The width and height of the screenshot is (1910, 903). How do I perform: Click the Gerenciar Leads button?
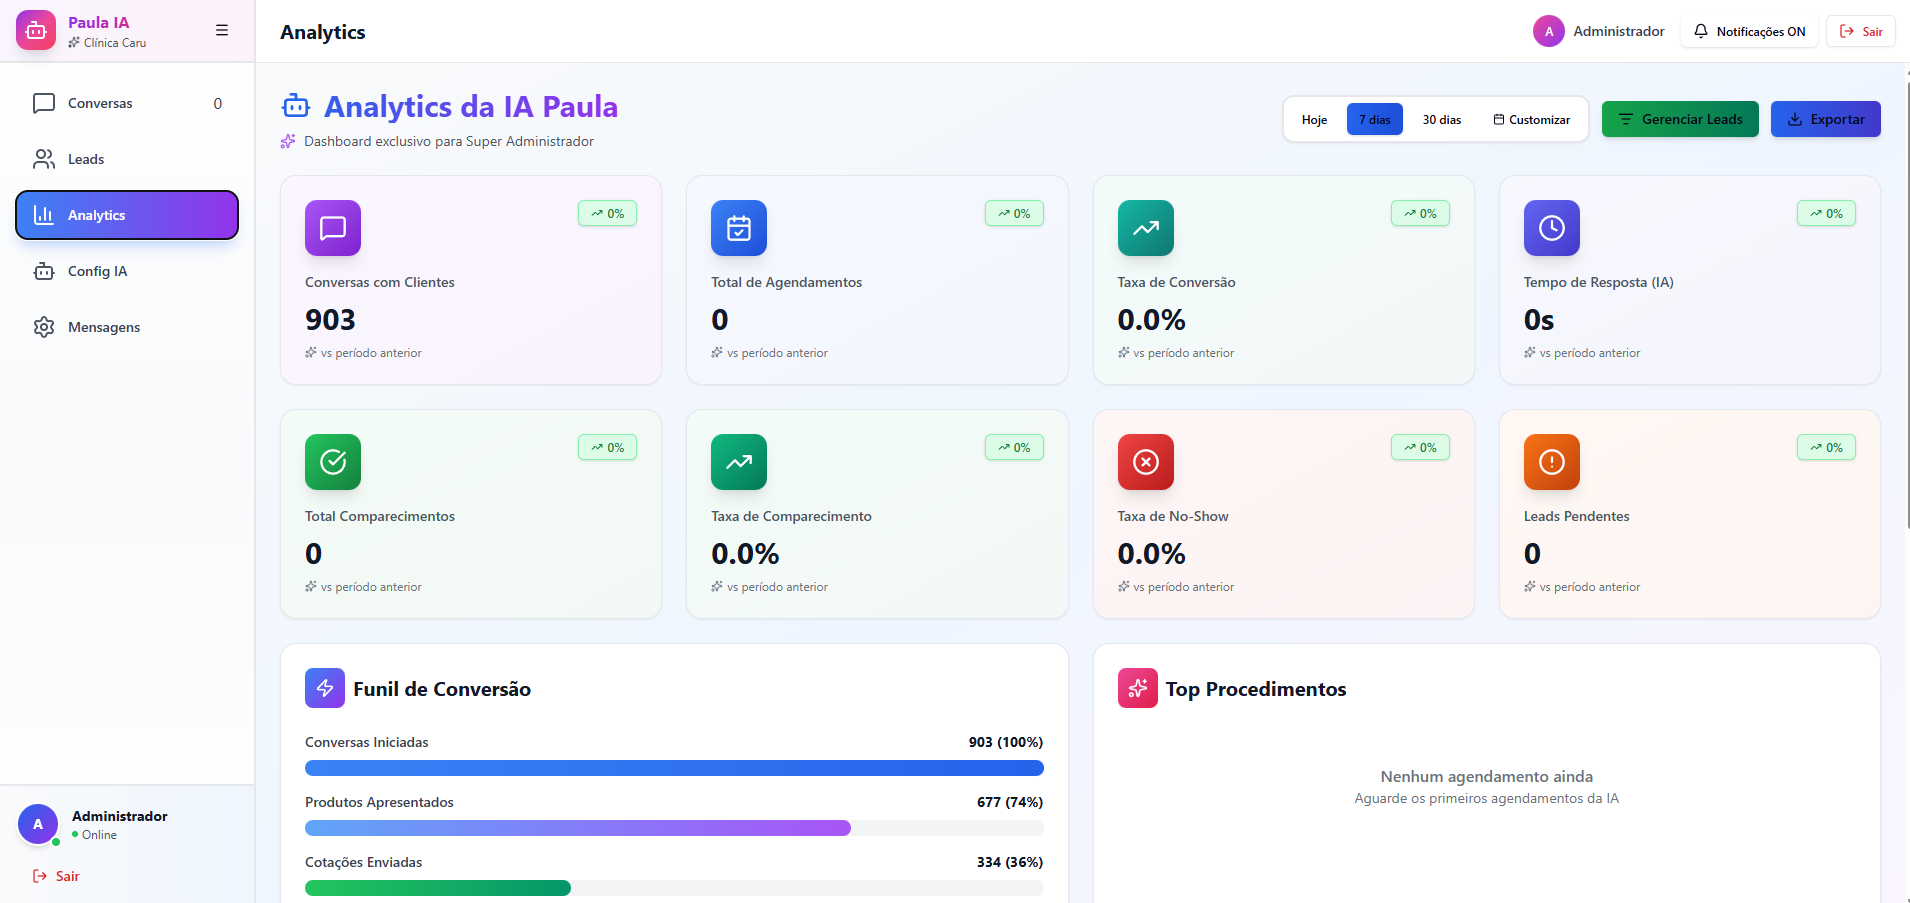(1680, 120)
